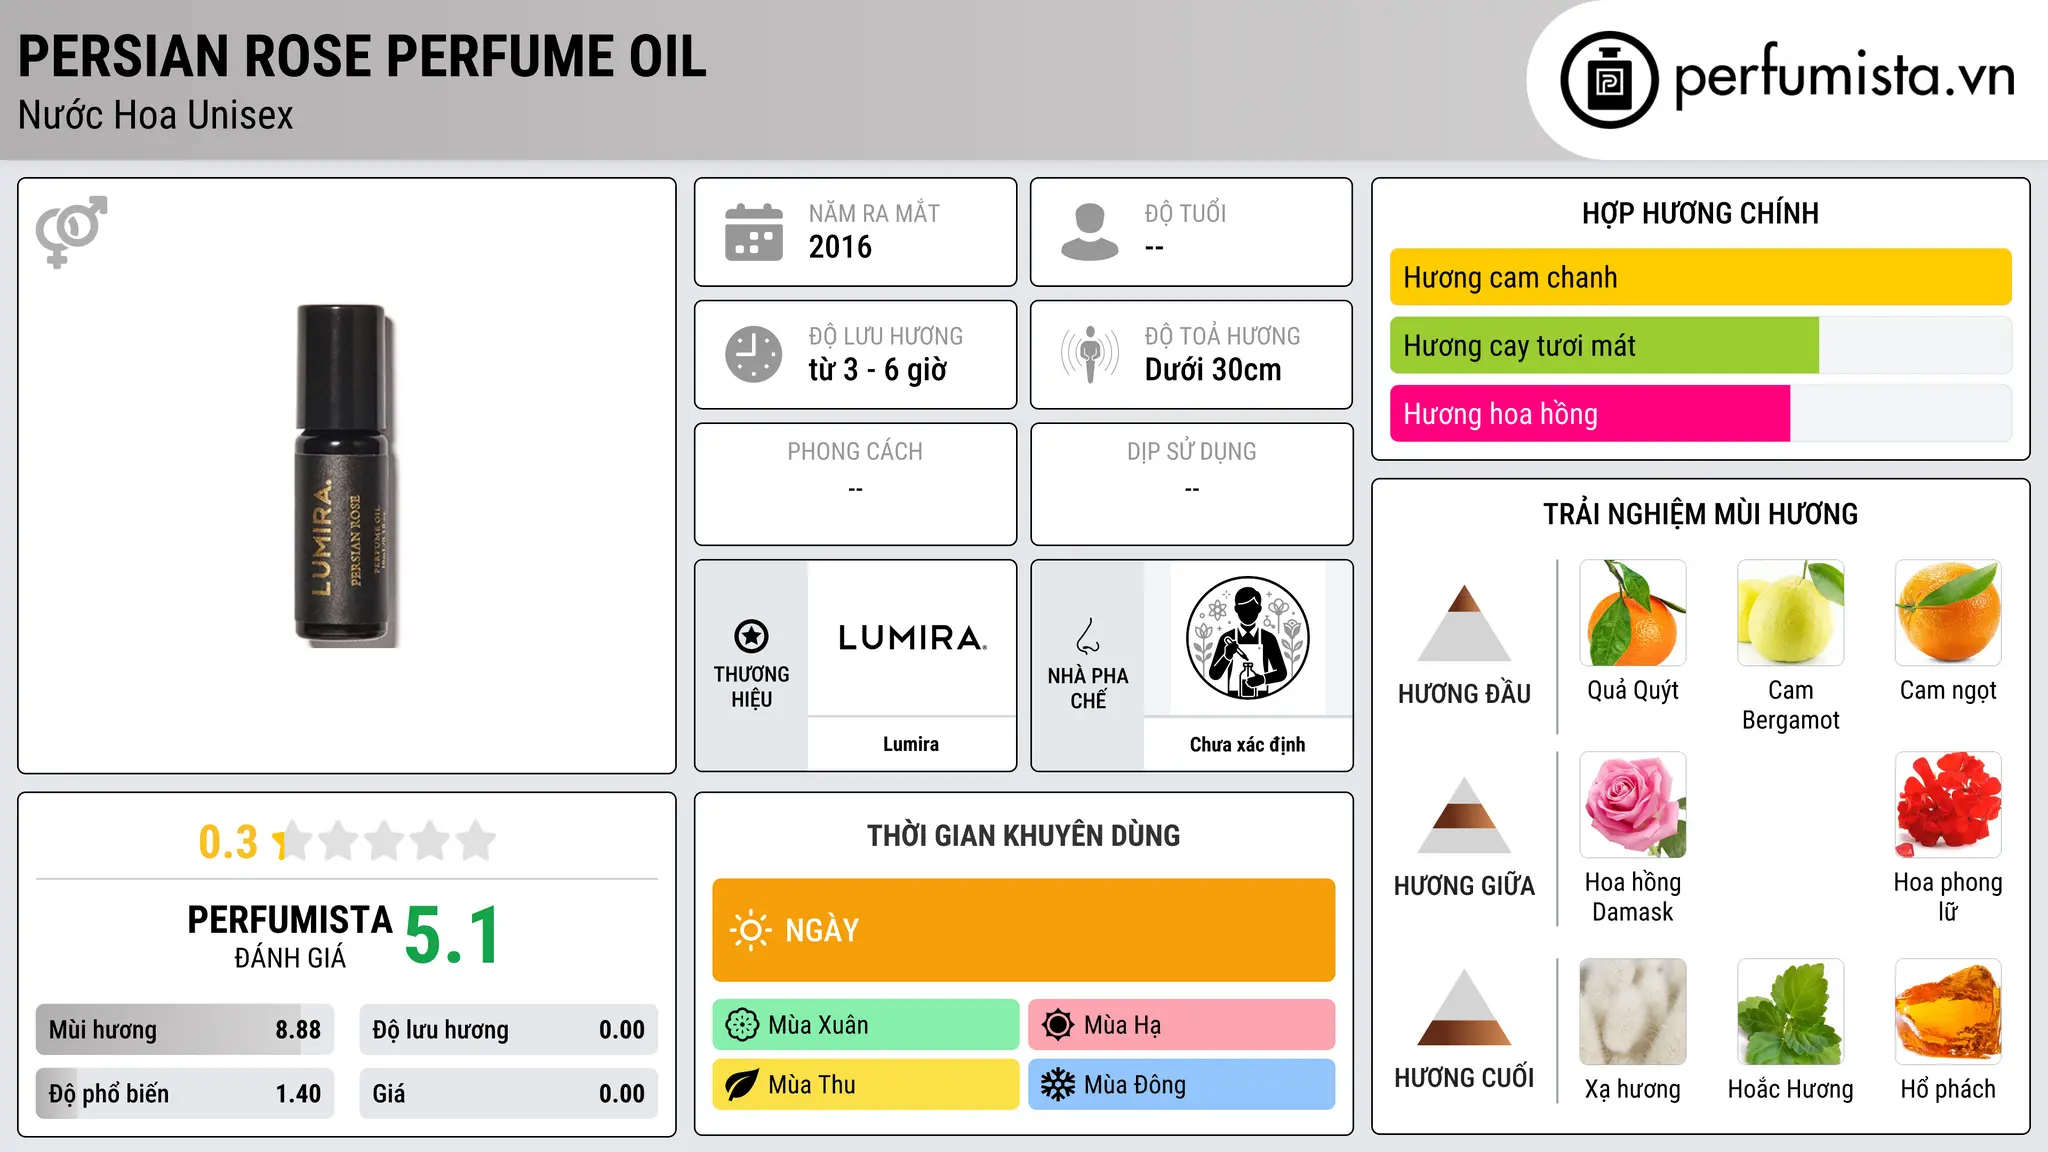This screenshot has width=2048, height=1152.
Task: Click the unisex gender symbol icon
Action: click(x=71, y=231)
